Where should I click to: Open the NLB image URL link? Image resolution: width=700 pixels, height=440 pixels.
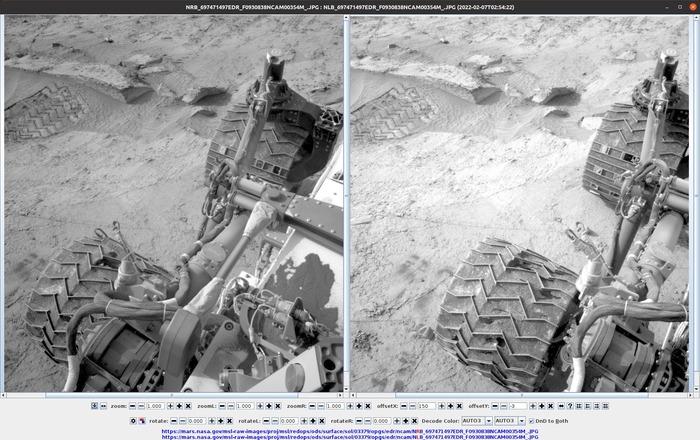point(349,437)
